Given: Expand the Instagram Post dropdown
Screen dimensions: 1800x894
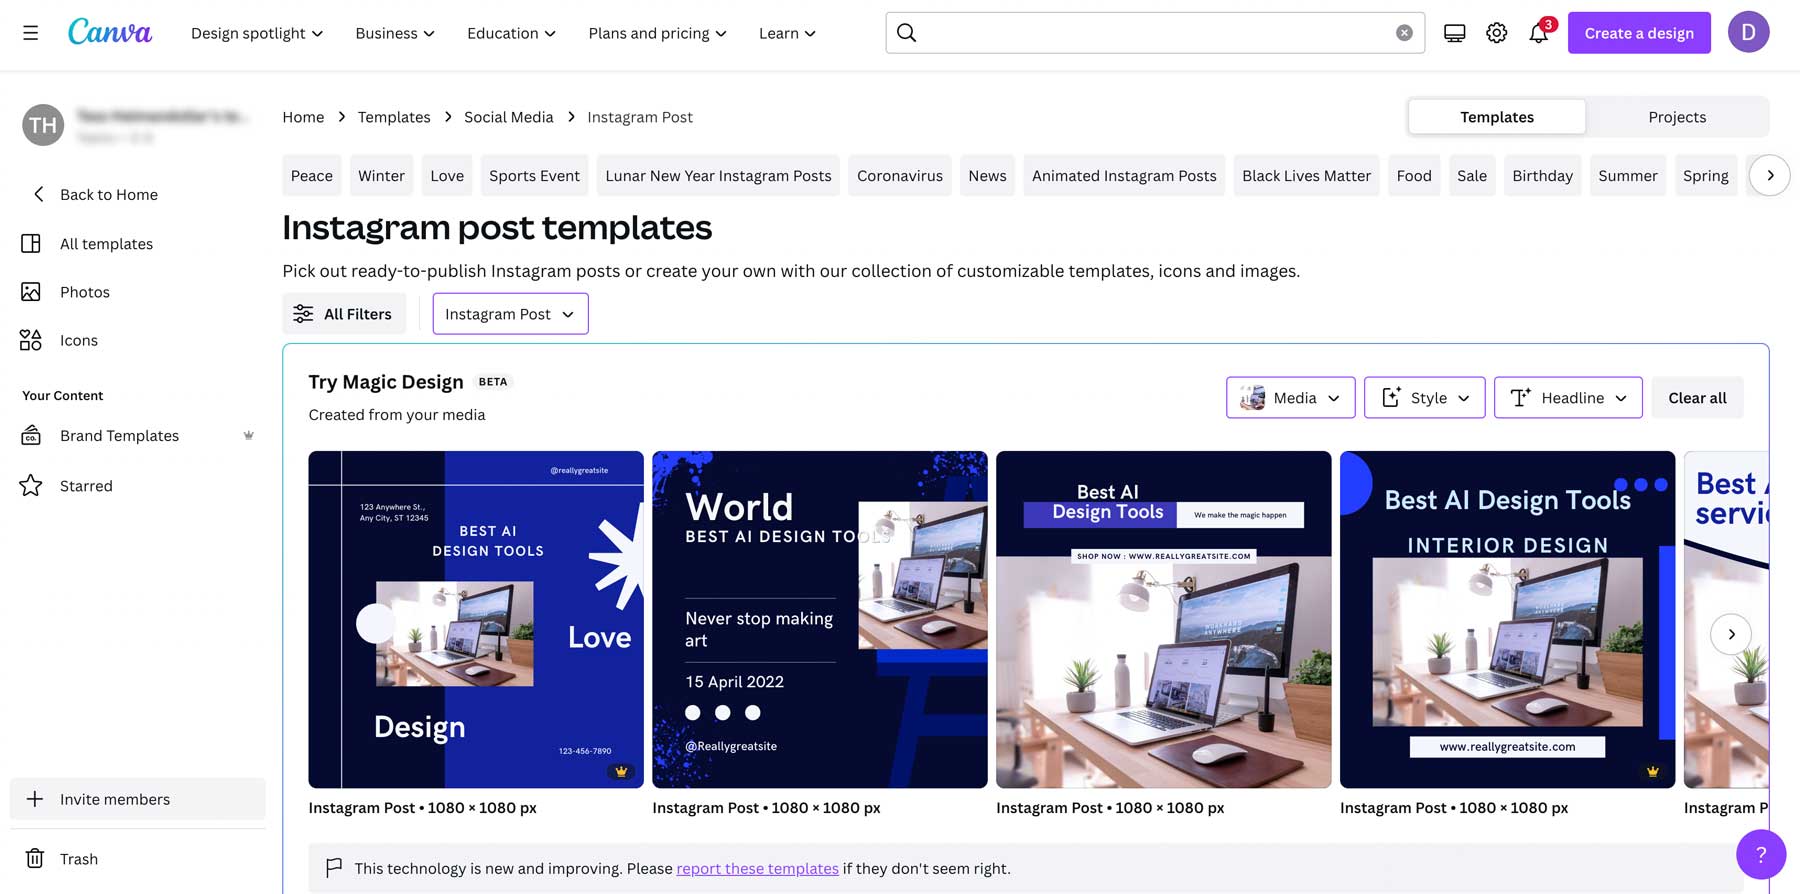Looking at the screenshot, I should (510, 314).
